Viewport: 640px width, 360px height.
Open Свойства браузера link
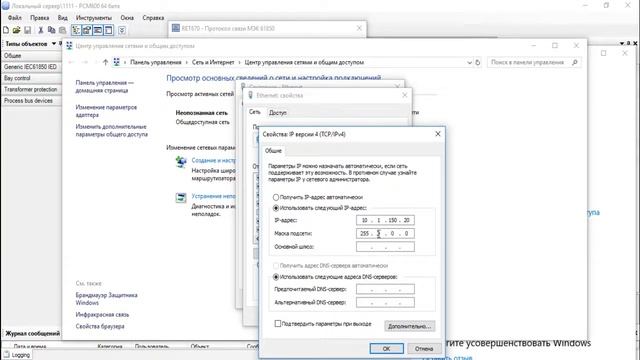[x=100, y=327]
